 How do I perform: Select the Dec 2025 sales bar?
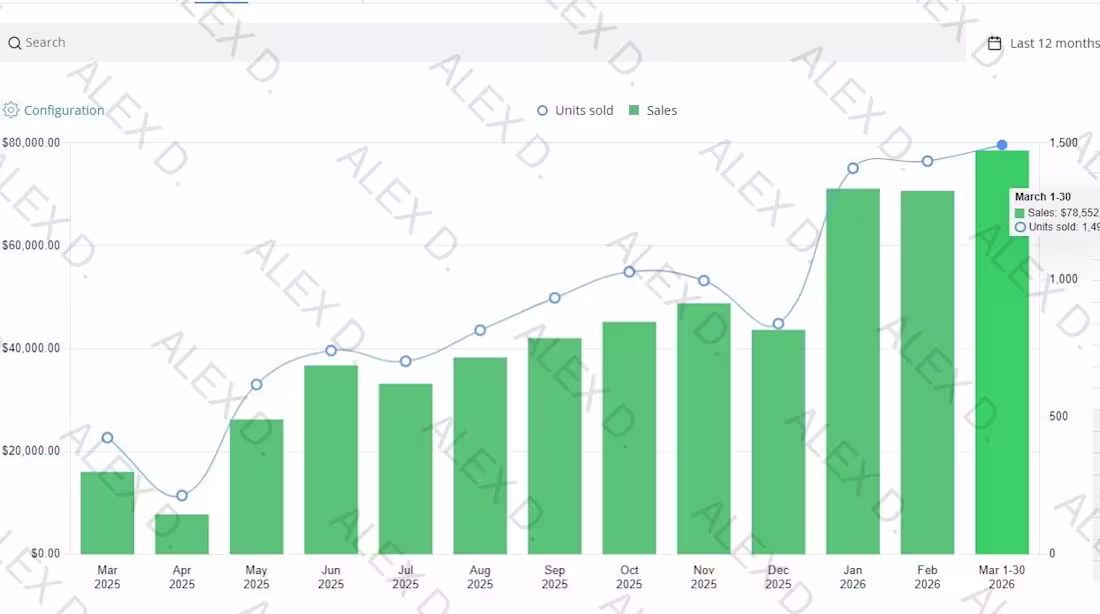778,441
